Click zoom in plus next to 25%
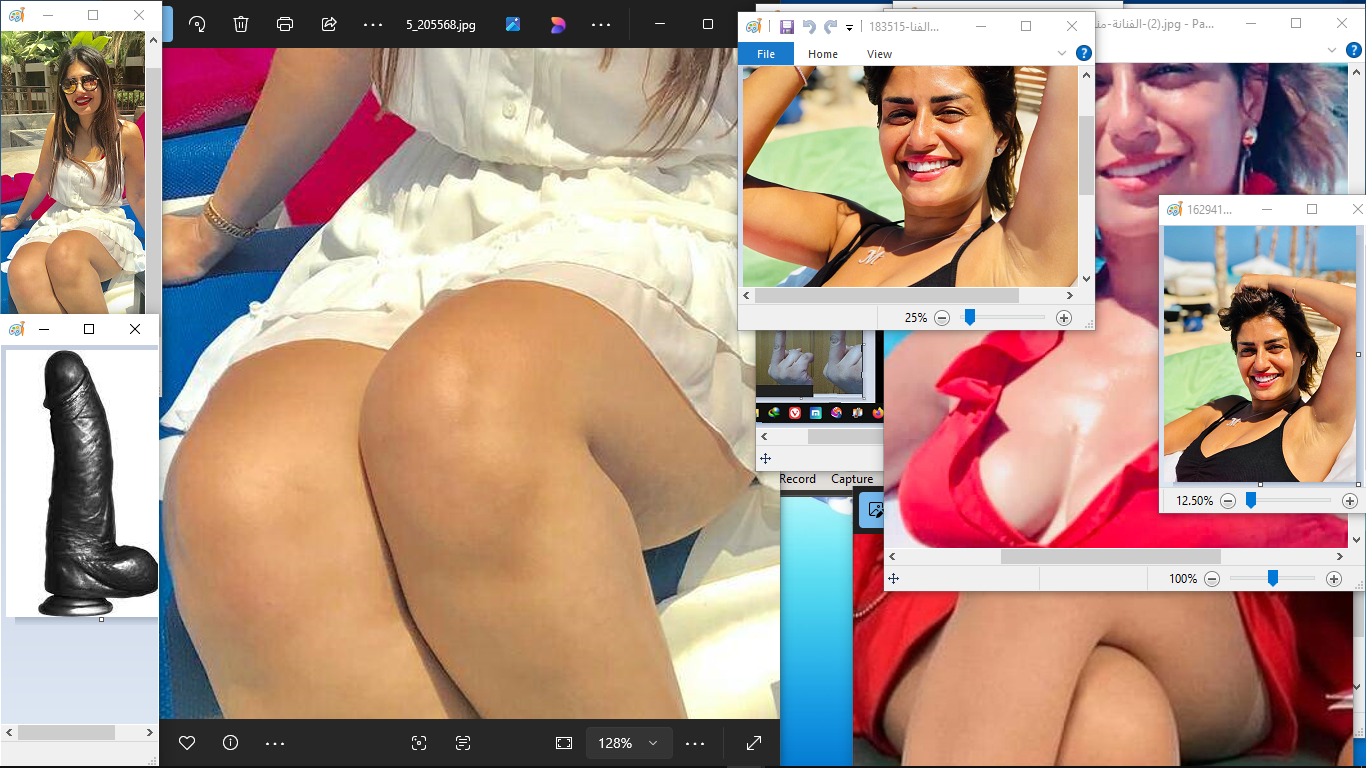Screen dimensions: 1366x768 (1063, 318)
